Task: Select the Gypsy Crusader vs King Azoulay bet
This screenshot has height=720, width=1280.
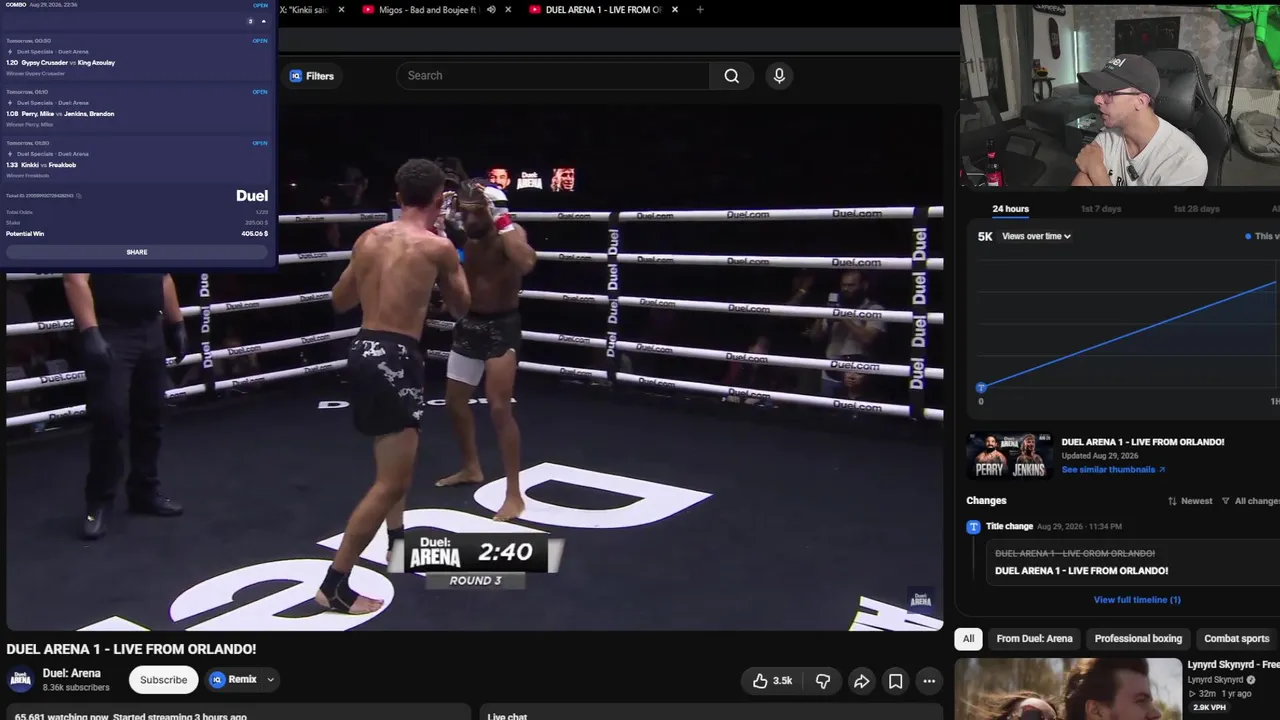Action: pos(137,56)
